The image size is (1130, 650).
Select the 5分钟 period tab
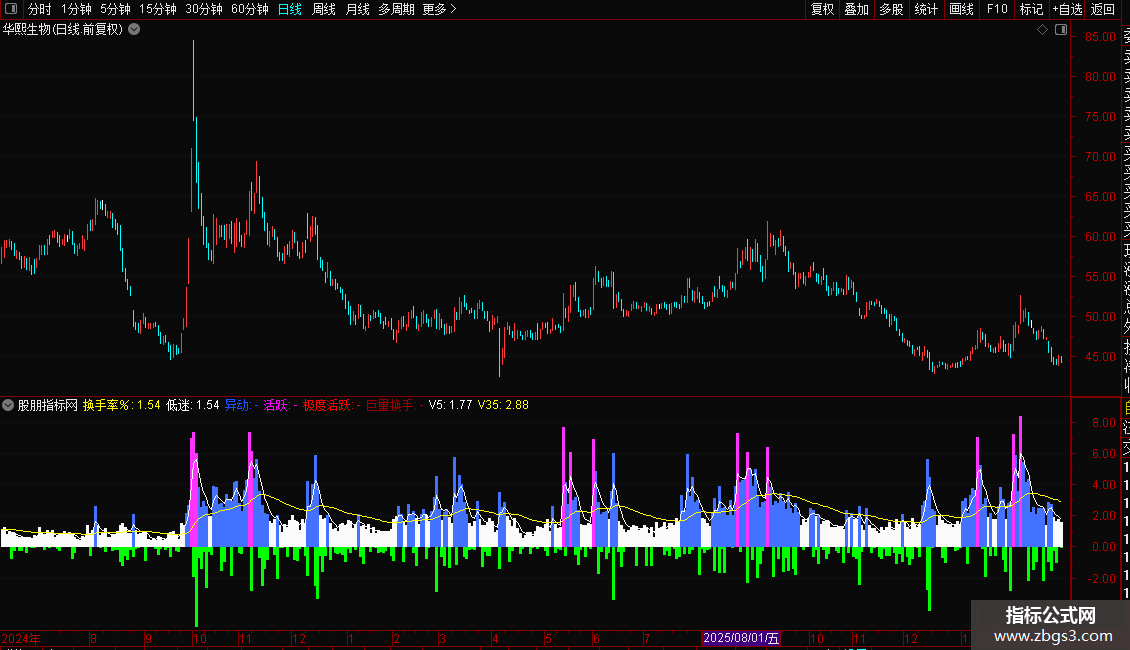(x=115, y=9)
